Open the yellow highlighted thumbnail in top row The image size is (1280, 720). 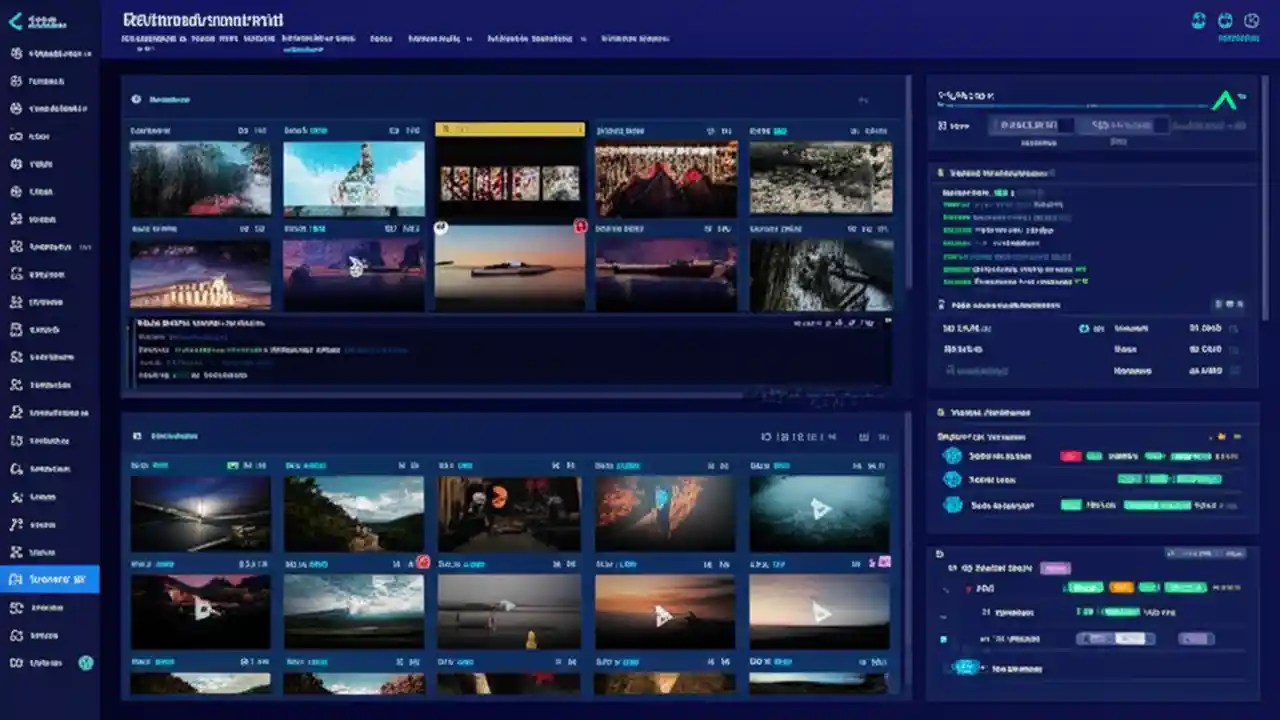510,129
